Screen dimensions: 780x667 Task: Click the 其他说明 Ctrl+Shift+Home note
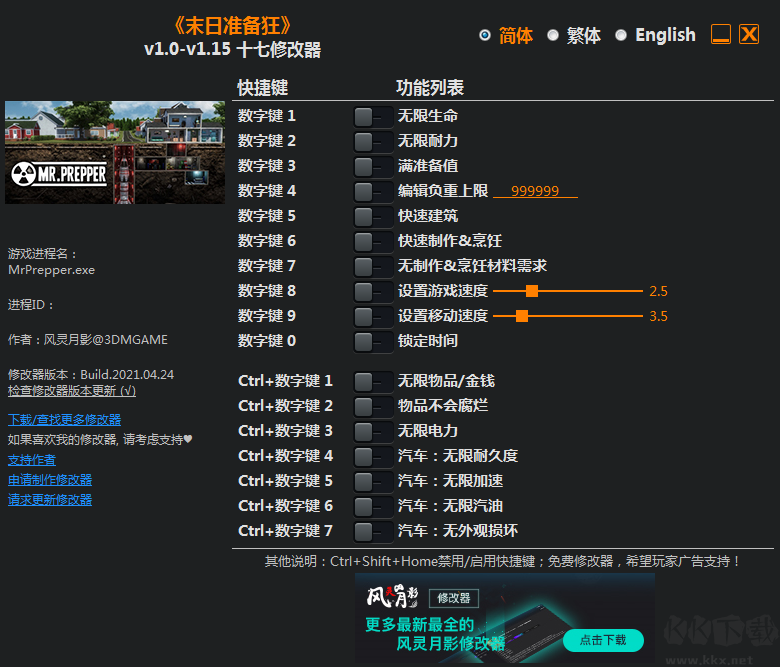[x=502, y=562]
